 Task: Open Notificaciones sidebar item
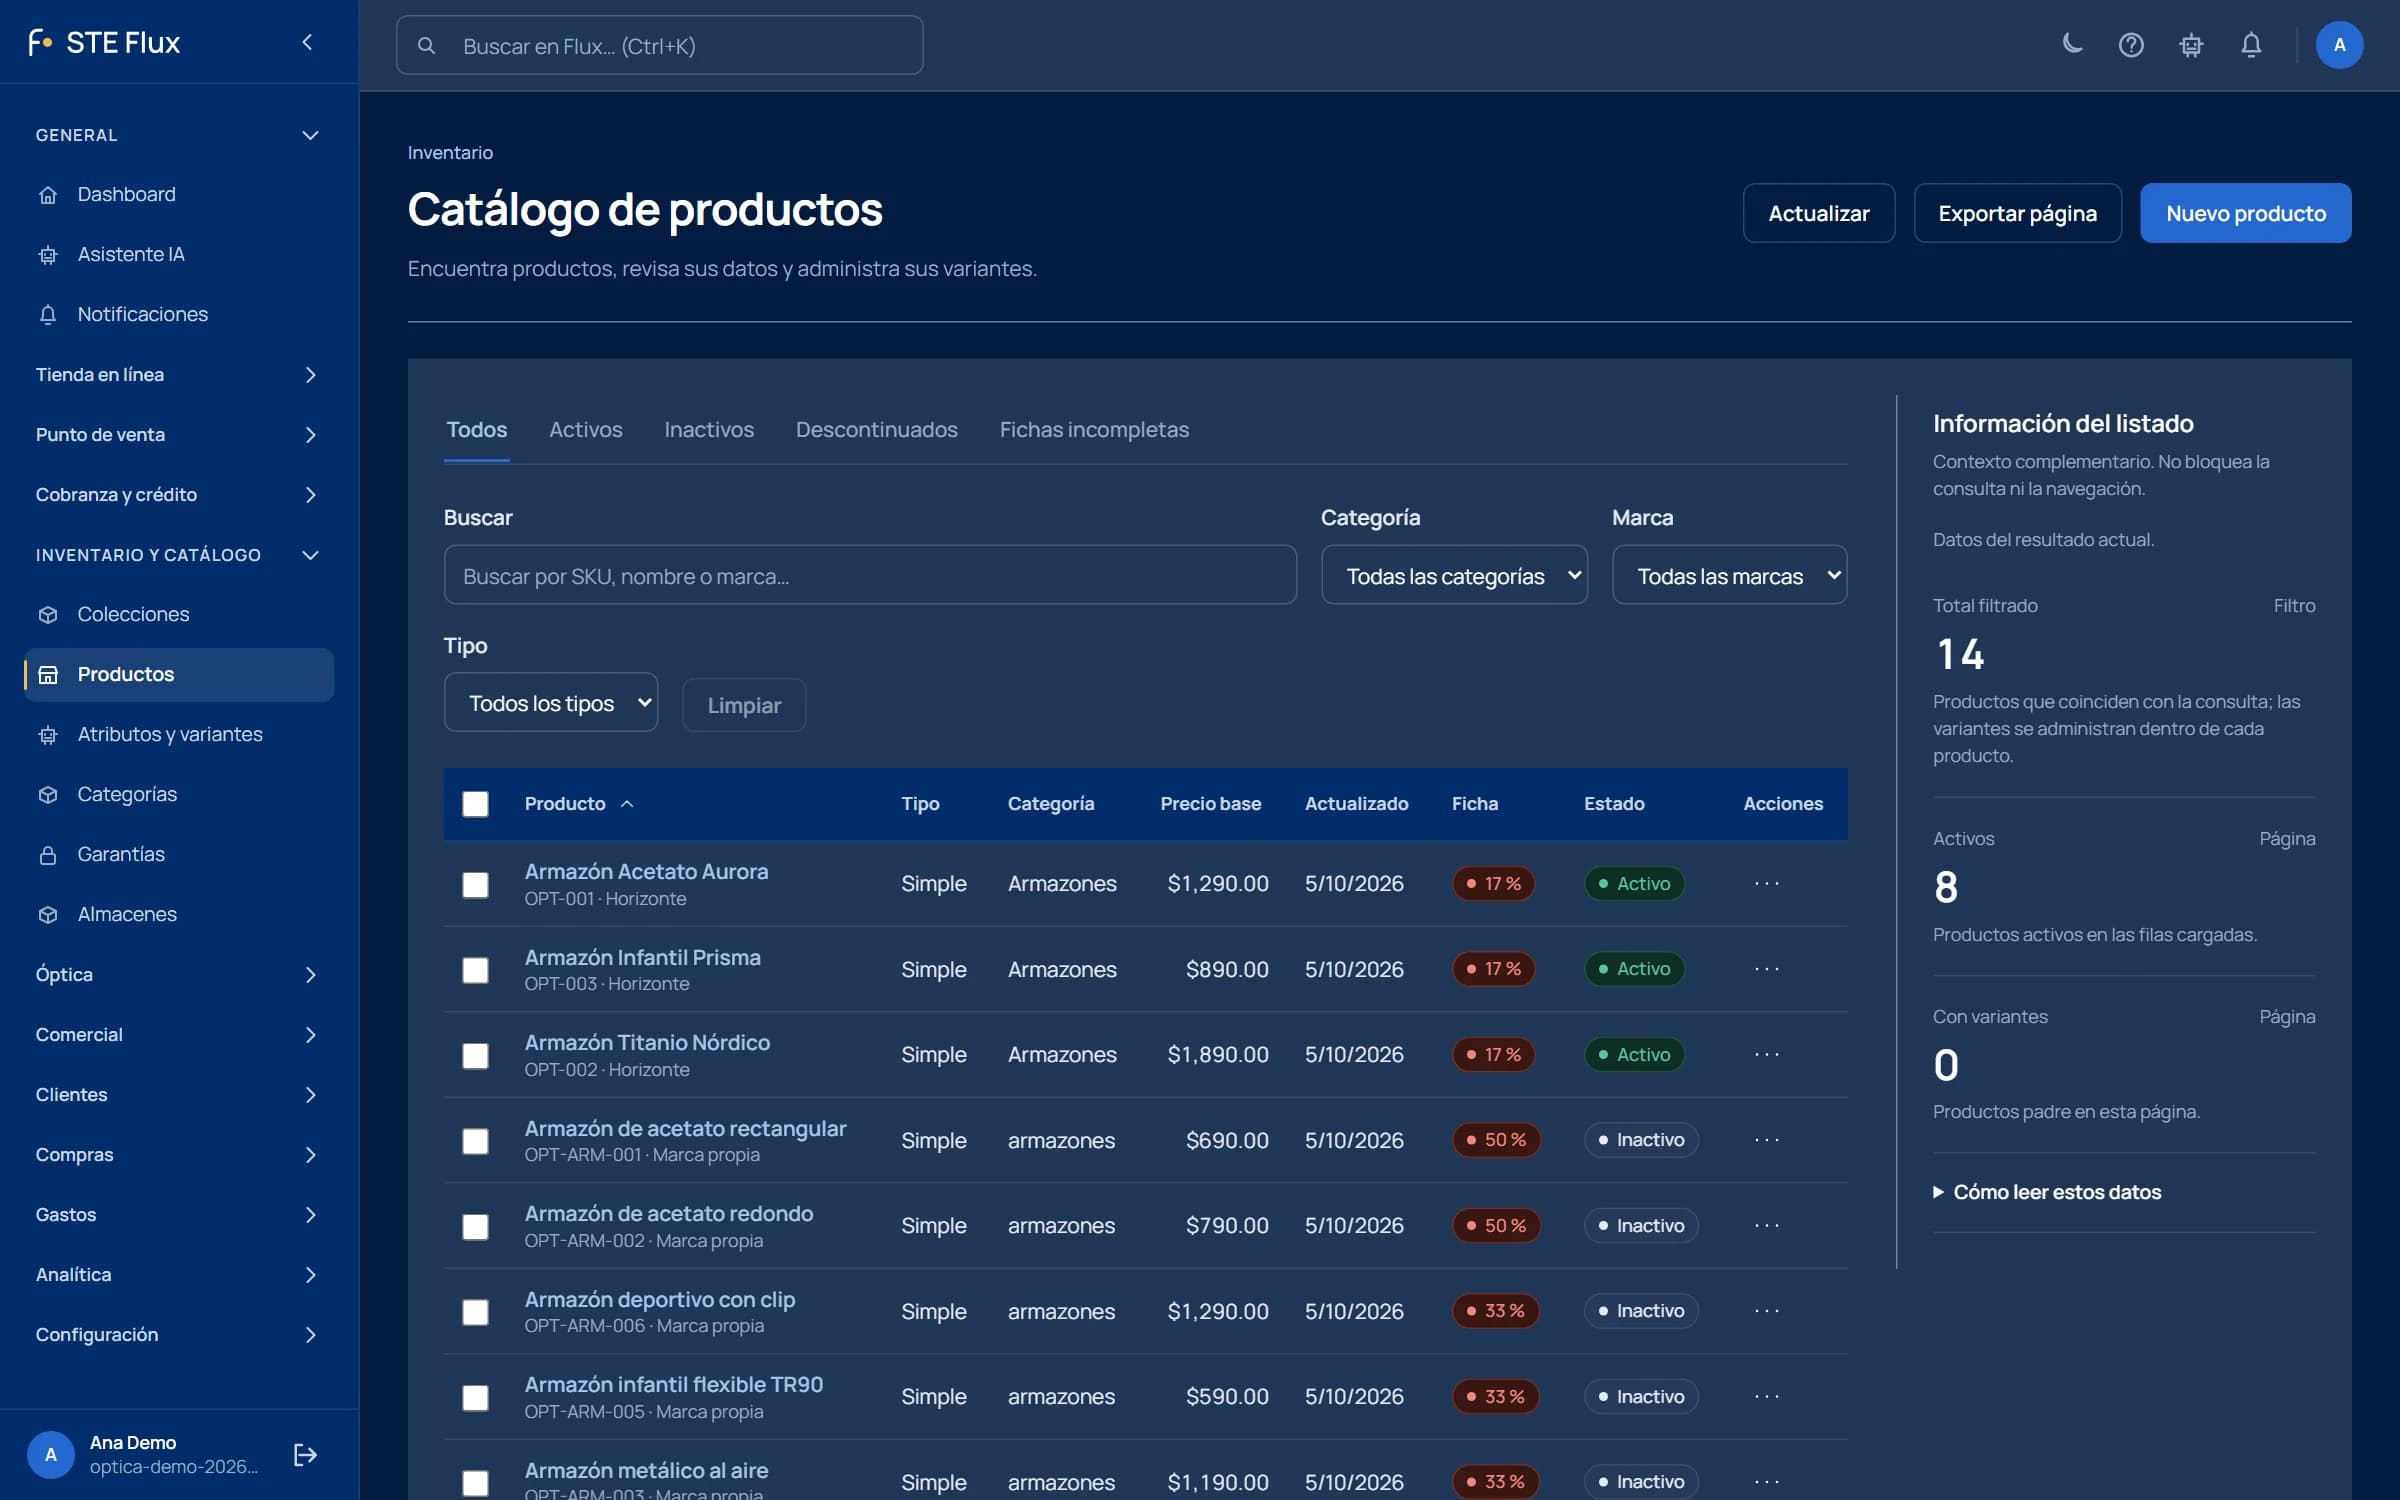(179, 314)
